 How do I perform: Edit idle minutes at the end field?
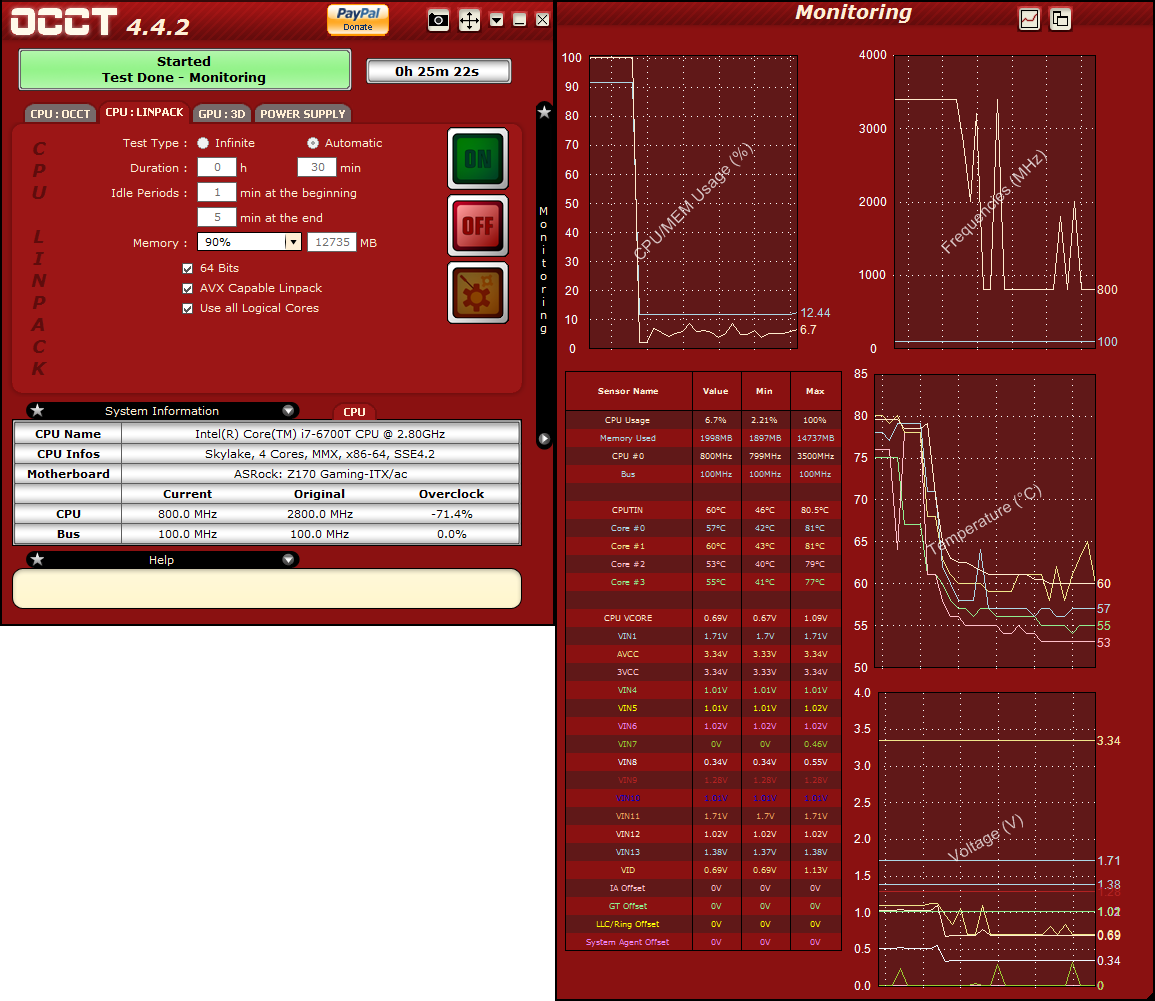pos(217,217)
